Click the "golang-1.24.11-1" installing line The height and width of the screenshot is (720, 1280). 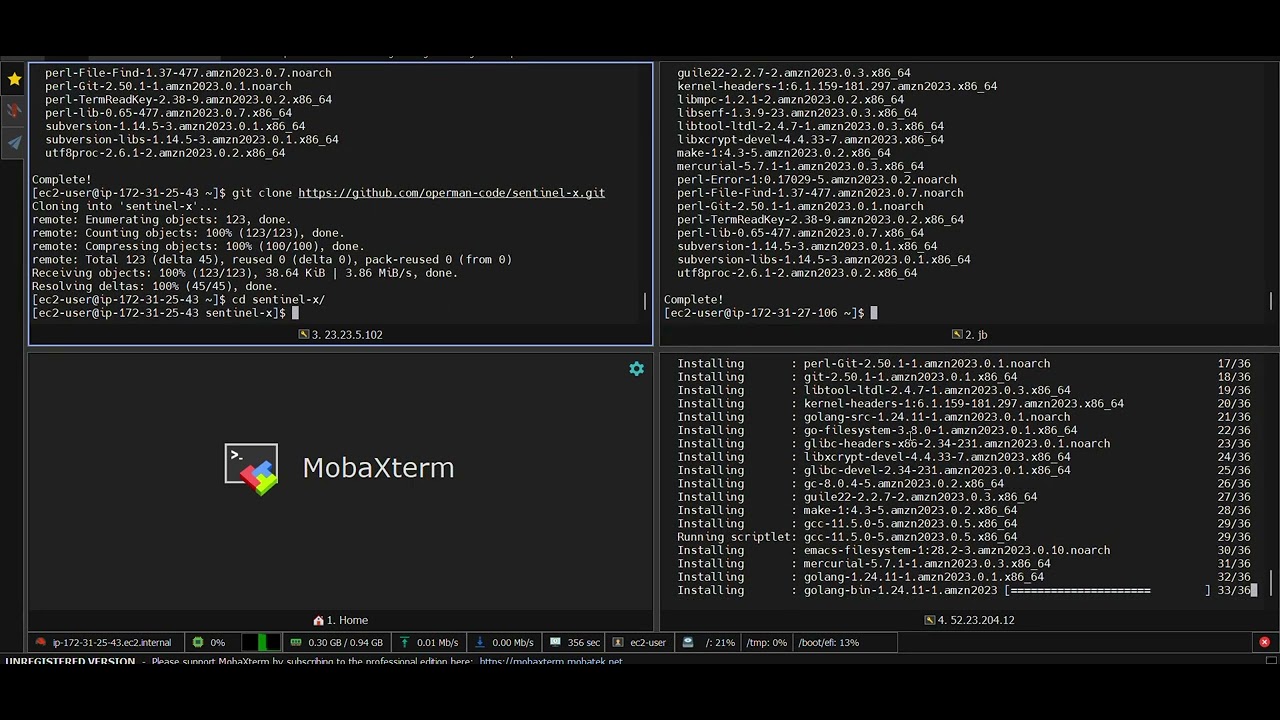tap(860, 577)
